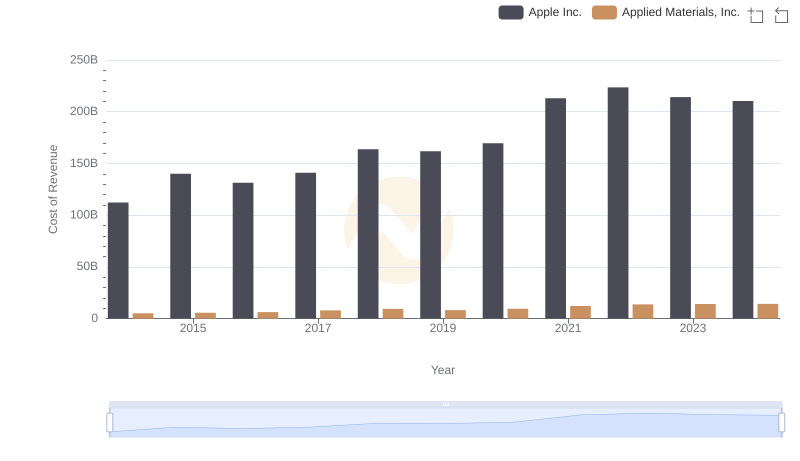Click the Apple Inc. bar for 2016
800x461 pixels.
click(x=243, y=251)
